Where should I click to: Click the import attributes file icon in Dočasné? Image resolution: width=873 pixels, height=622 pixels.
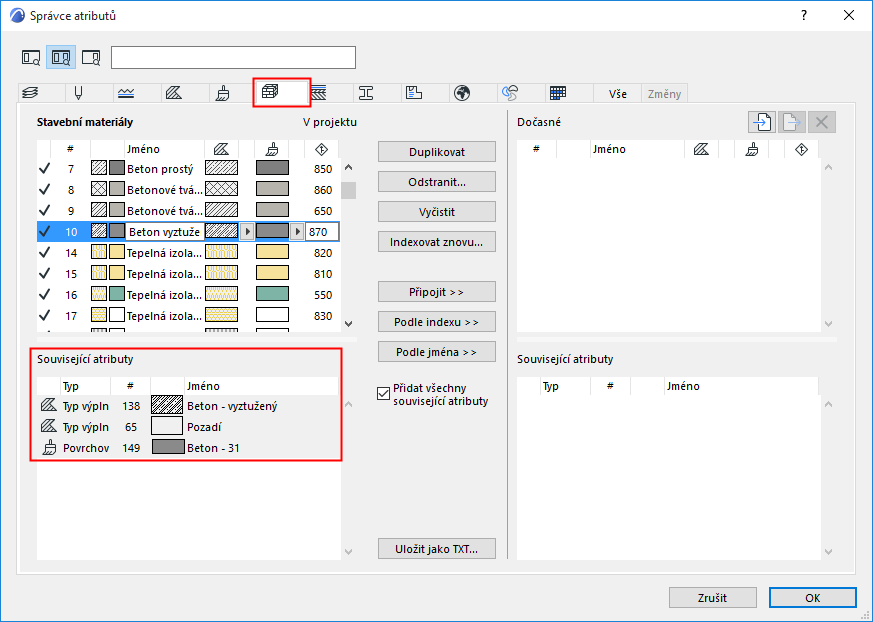point(762,122)
